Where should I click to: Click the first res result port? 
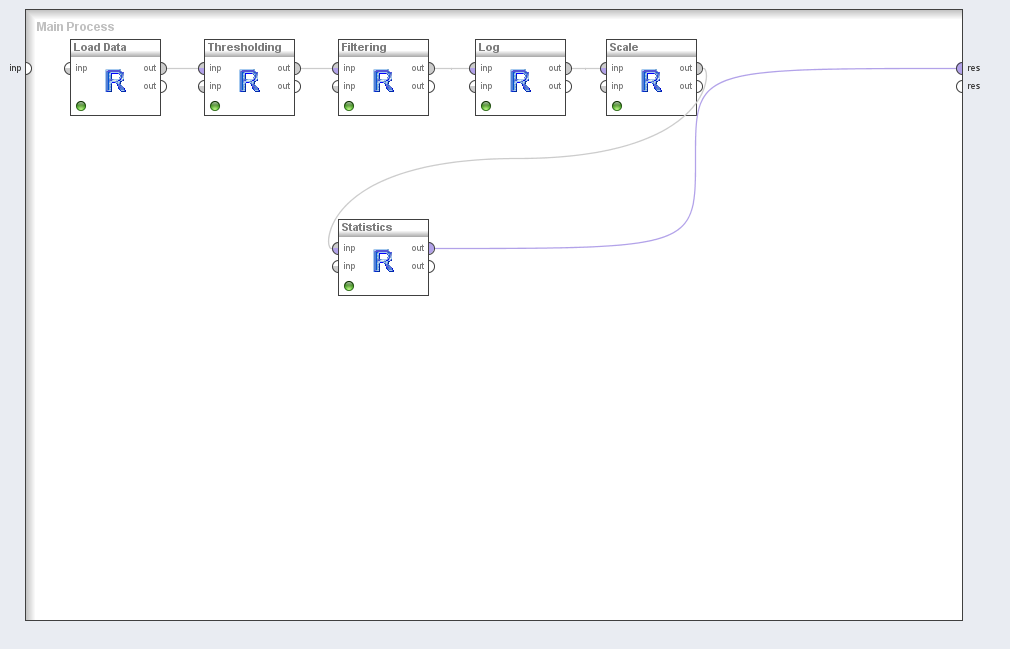960,68
